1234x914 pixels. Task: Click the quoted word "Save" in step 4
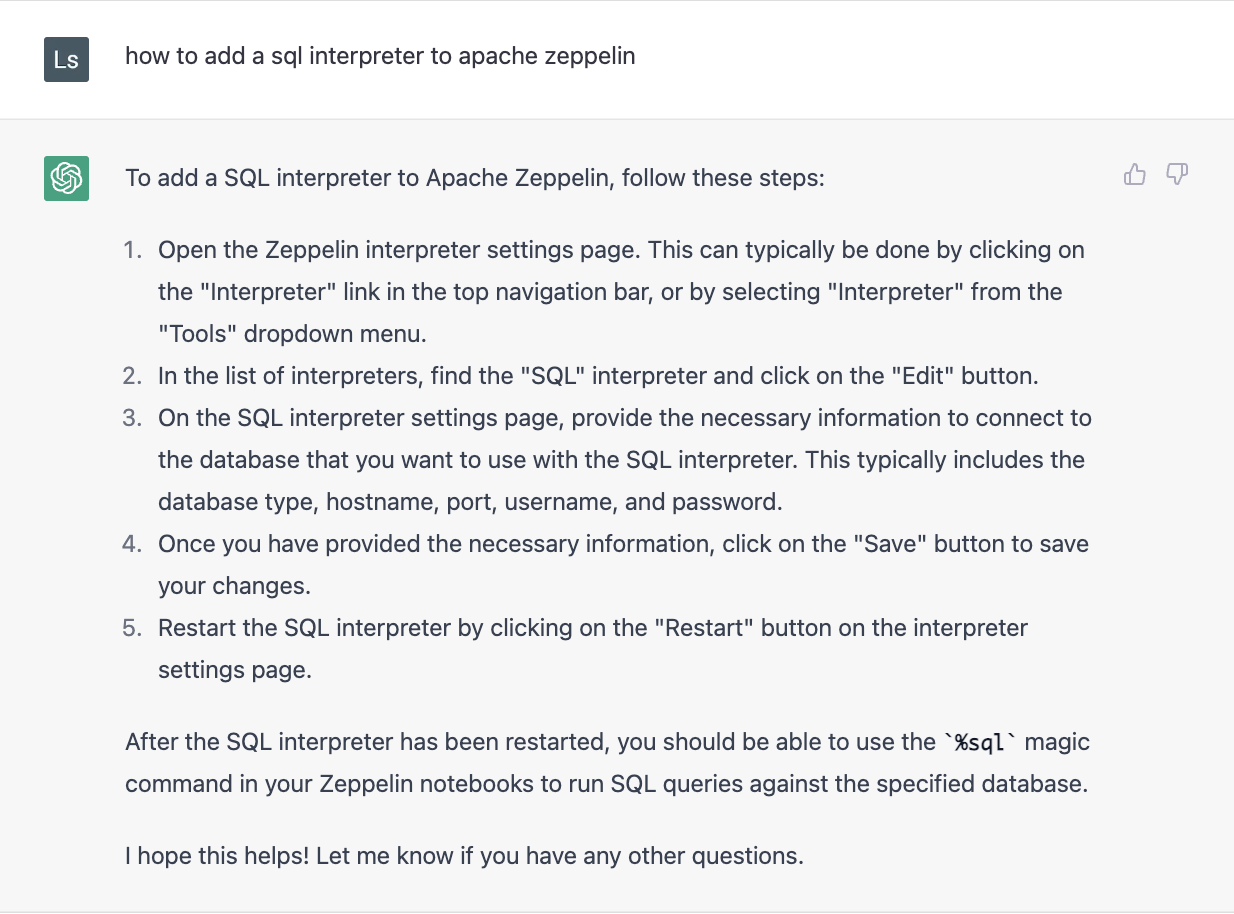click(890, 544)
